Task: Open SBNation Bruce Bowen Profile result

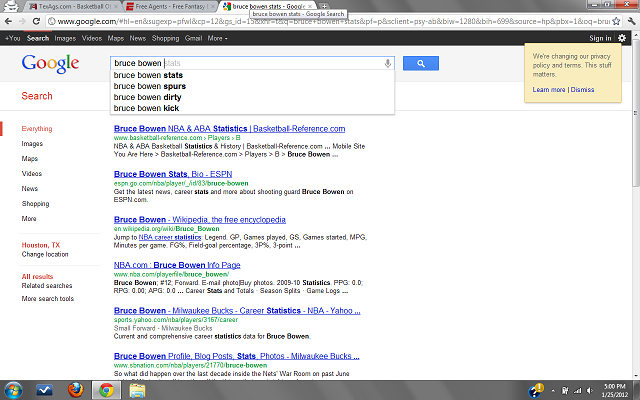Action: [x=237, y=356]
